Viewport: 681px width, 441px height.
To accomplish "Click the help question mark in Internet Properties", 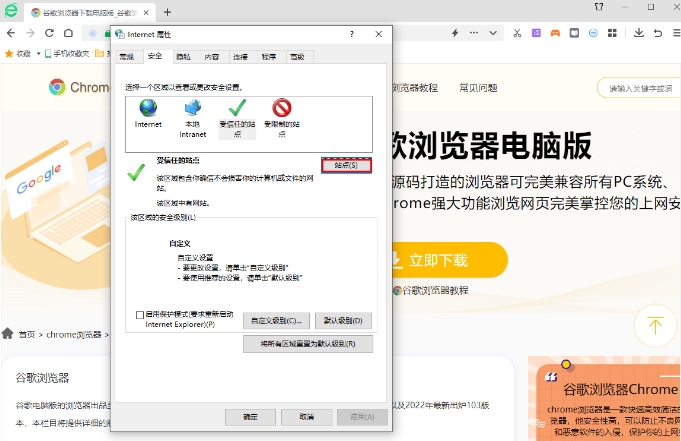I will 352,34.
